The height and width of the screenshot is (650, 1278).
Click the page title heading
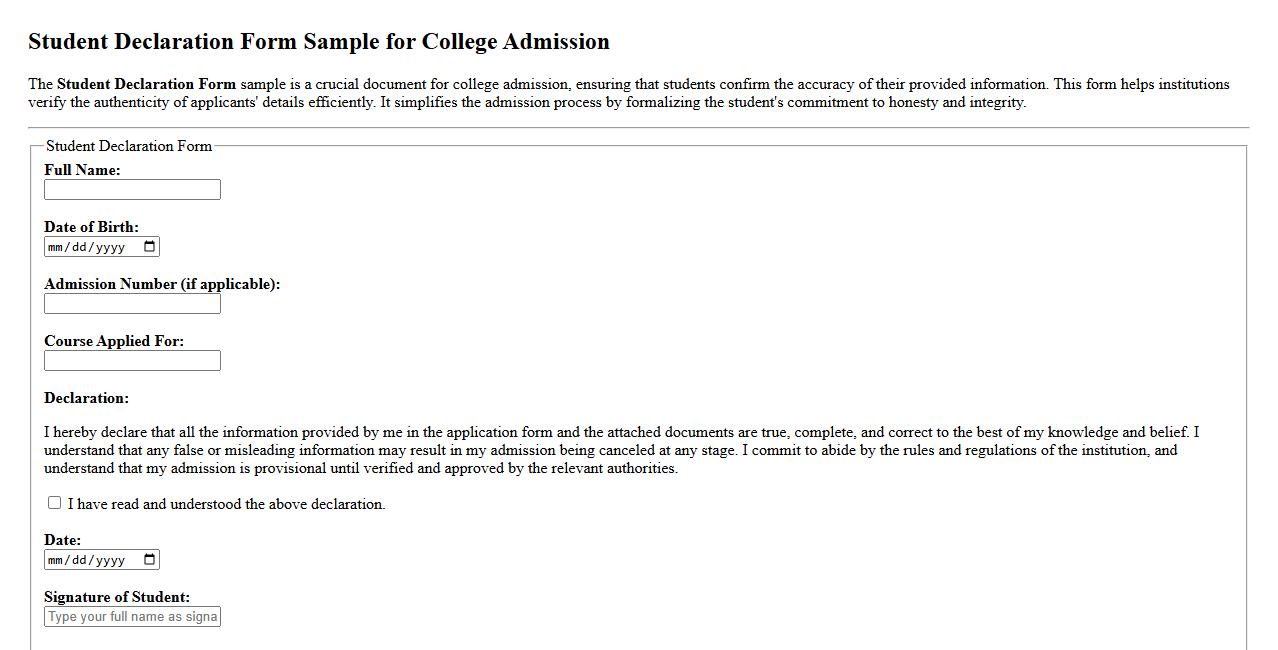tap(319, 42)
